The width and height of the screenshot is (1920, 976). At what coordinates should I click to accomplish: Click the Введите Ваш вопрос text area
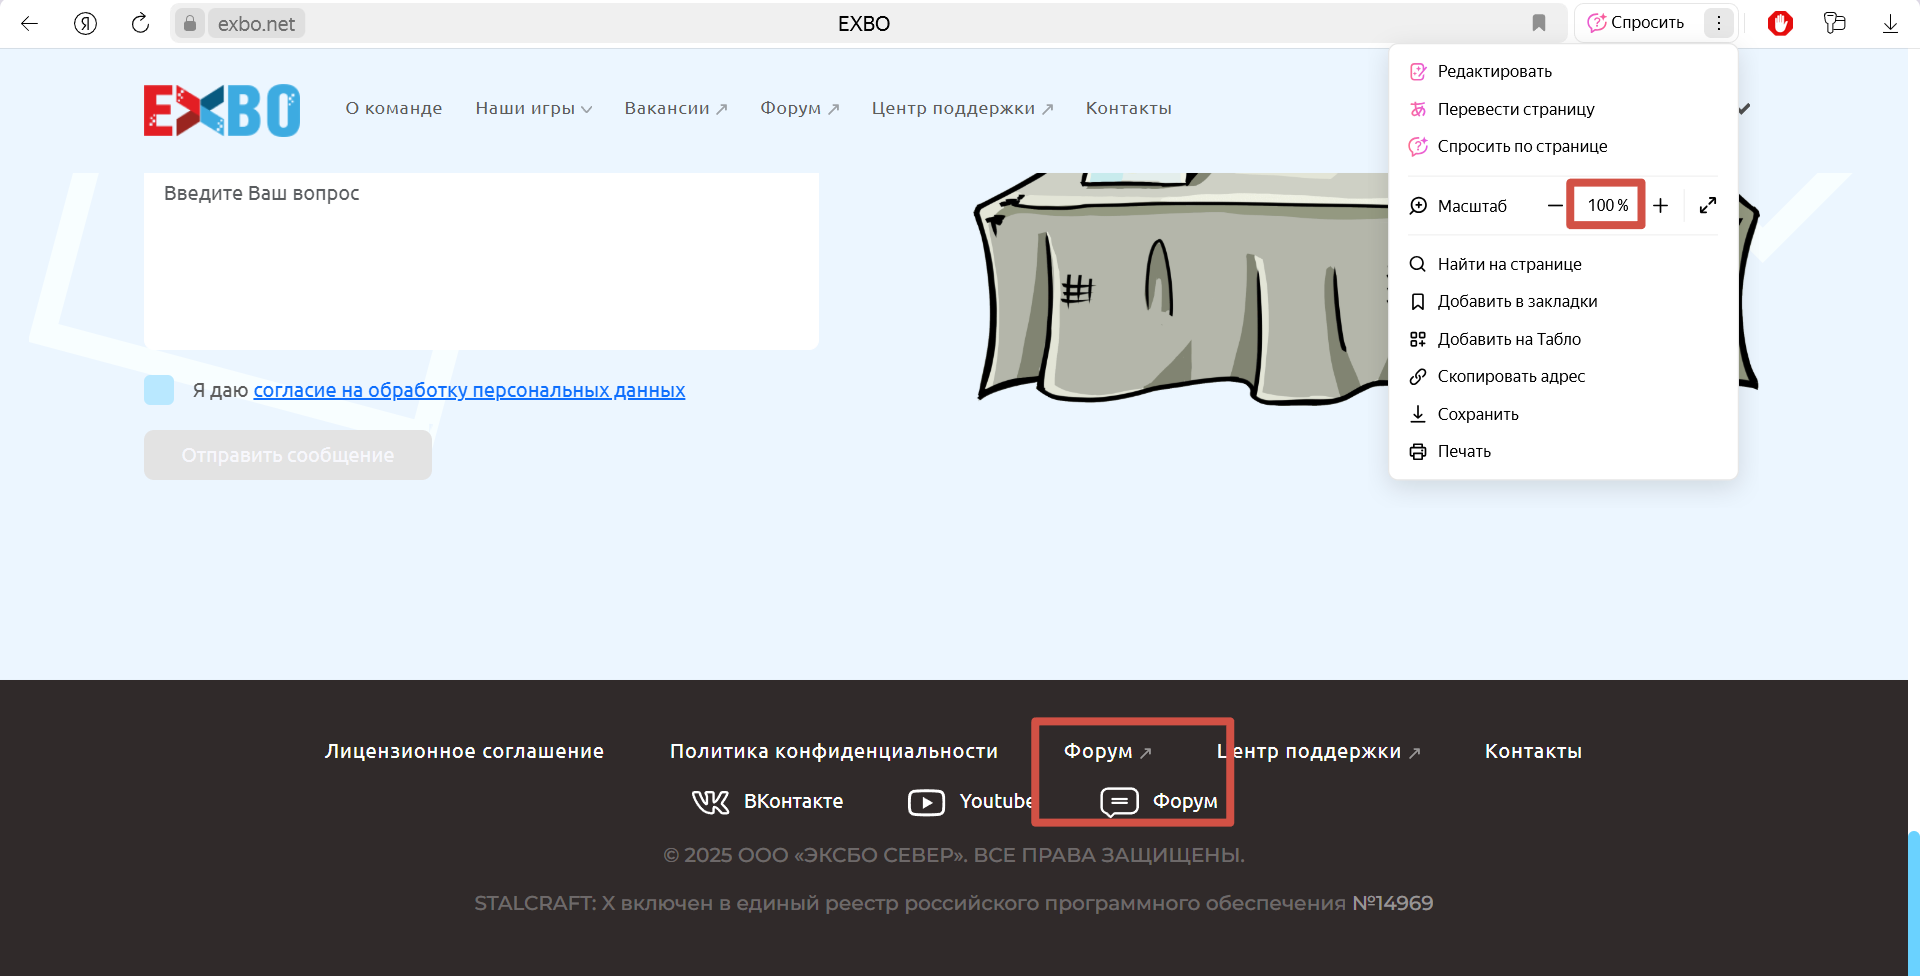tap(481, 261)
